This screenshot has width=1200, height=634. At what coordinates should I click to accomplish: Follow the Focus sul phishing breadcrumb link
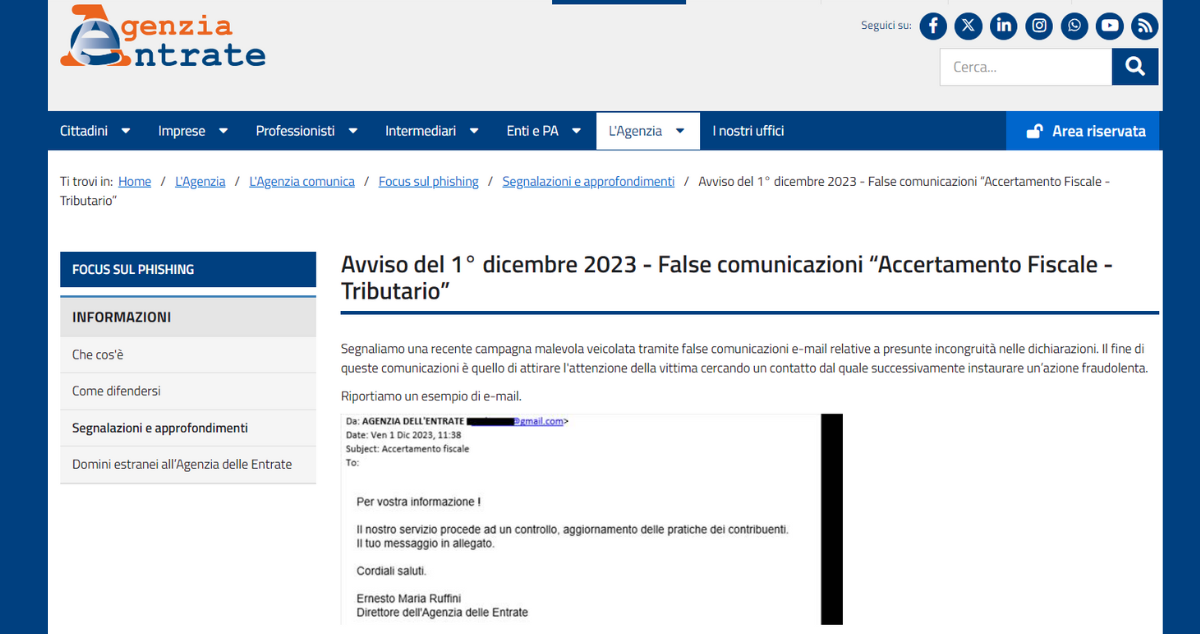pos(429,182)
